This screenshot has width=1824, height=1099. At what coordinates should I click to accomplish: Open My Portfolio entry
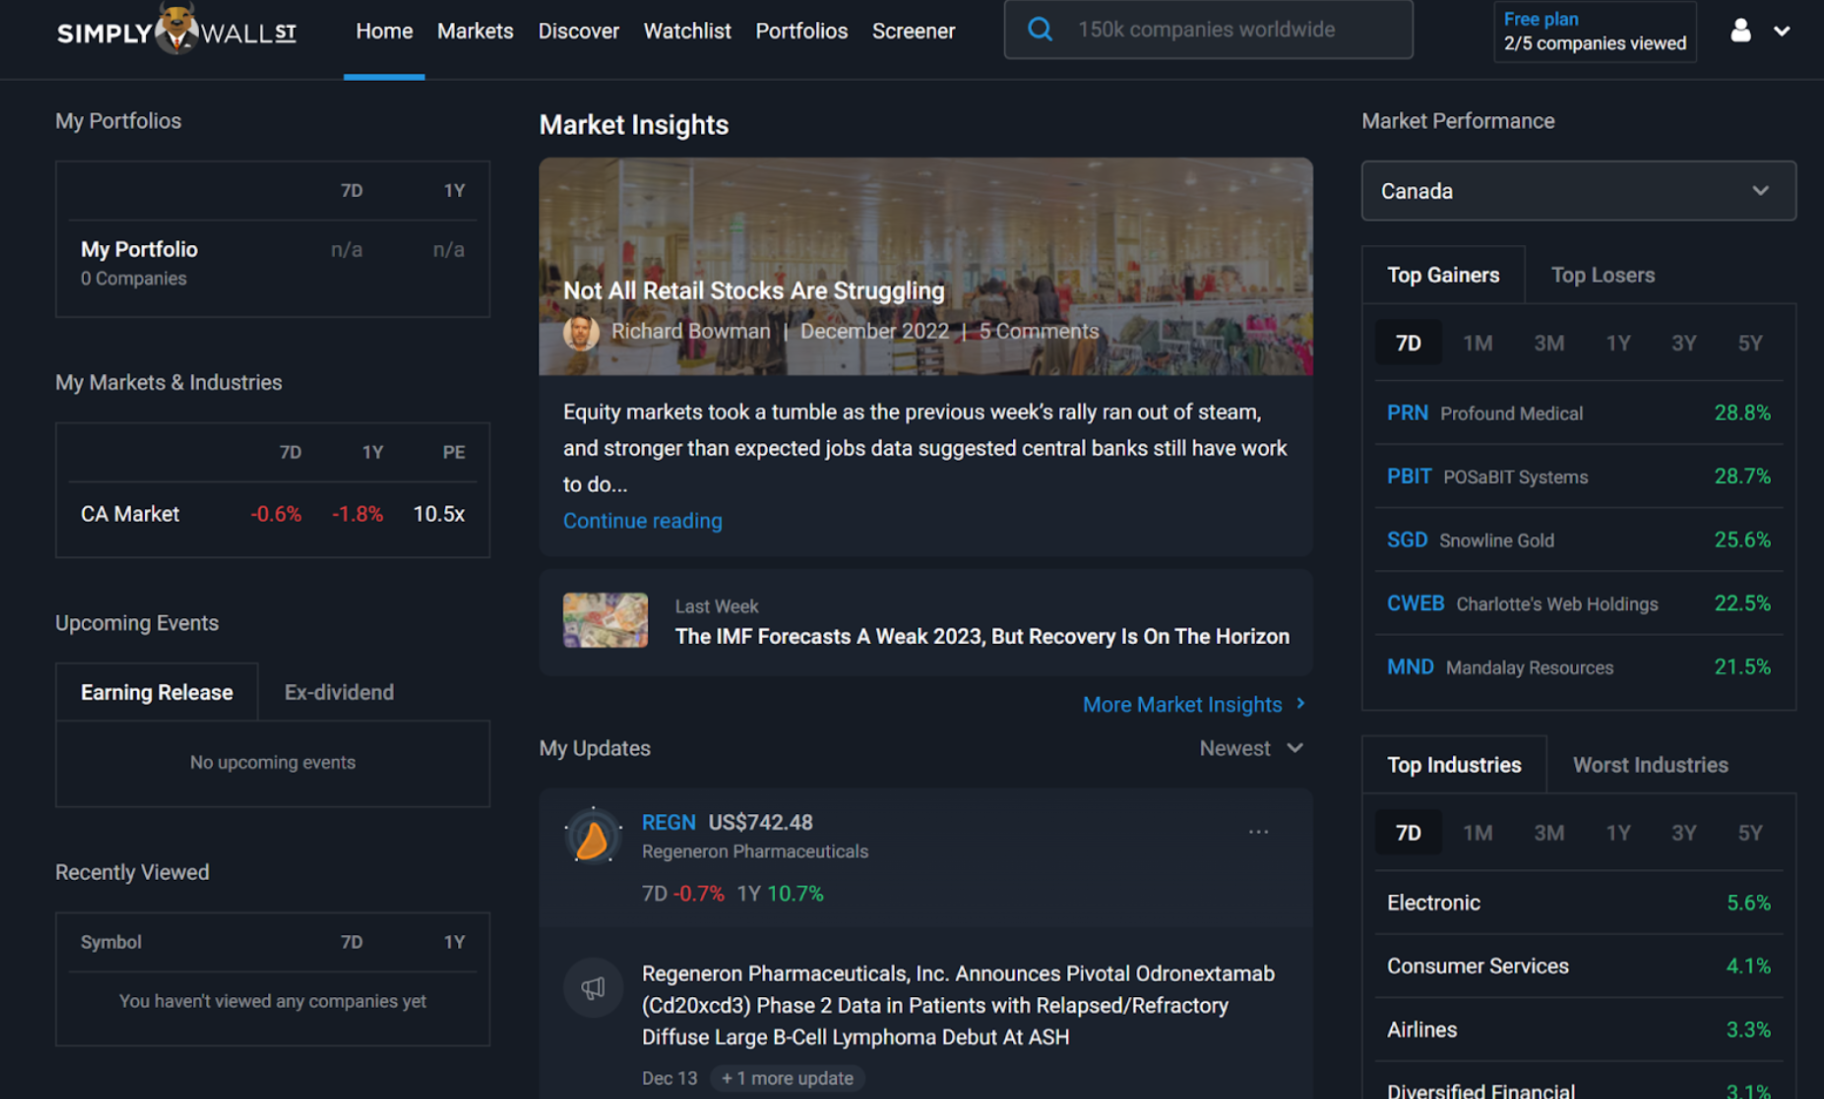click(x=272, y=263)
